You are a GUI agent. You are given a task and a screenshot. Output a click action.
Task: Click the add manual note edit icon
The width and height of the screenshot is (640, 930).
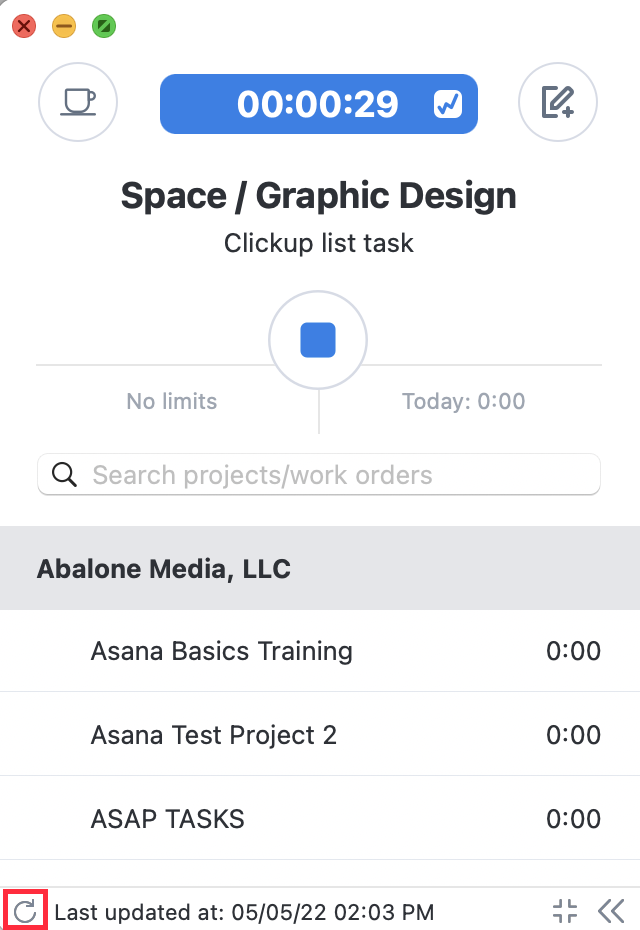[558, 102]
